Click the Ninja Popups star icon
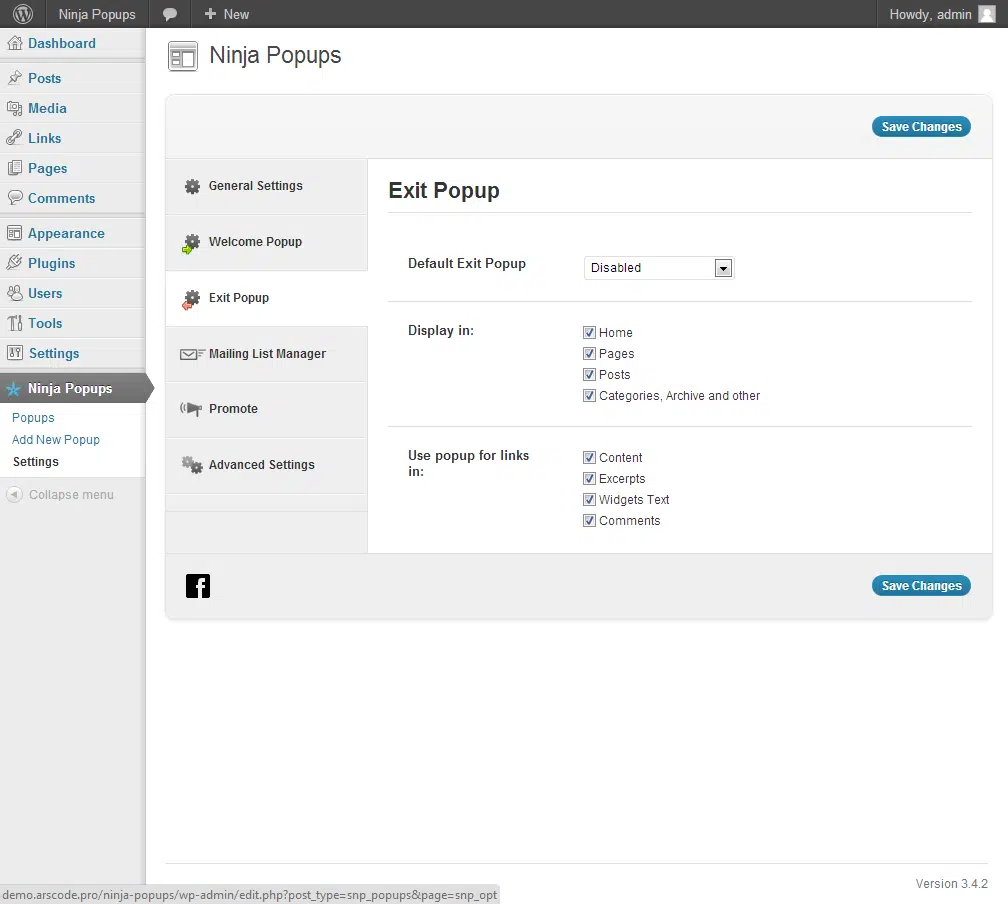Viewport: 1008px width, 904px height. pyautogui.click(x=14, y=389)
